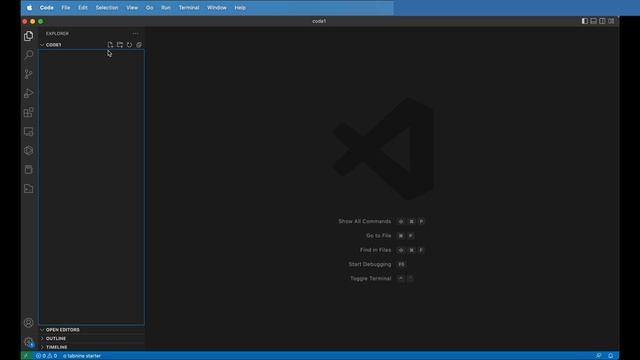Open the Edit menu
Image resolution: width=640 pixels, height=360 pixels.
(83, 8)
